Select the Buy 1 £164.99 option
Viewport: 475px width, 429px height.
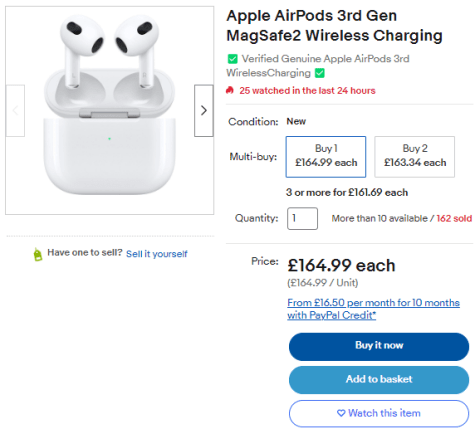(x=326, y=157)
